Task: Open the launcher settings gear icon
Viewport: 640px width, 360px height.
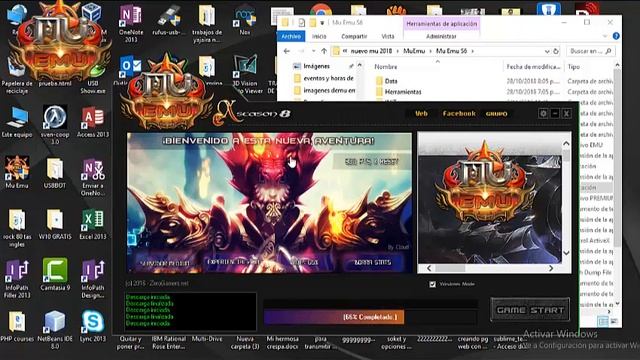Action: coord(543,113)
